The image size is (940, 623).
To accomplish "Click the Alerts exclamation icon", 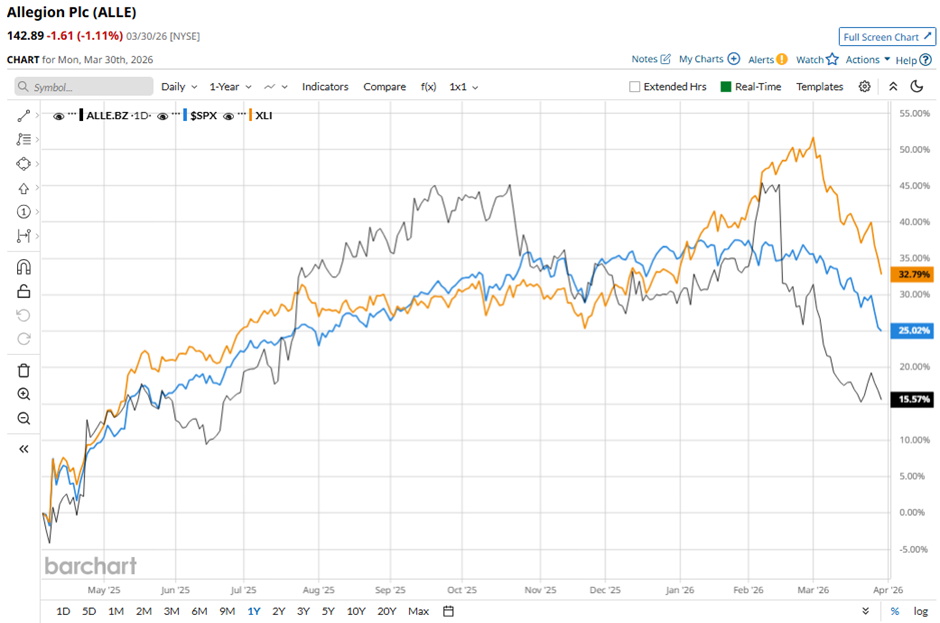I will (x=782, y=59).
